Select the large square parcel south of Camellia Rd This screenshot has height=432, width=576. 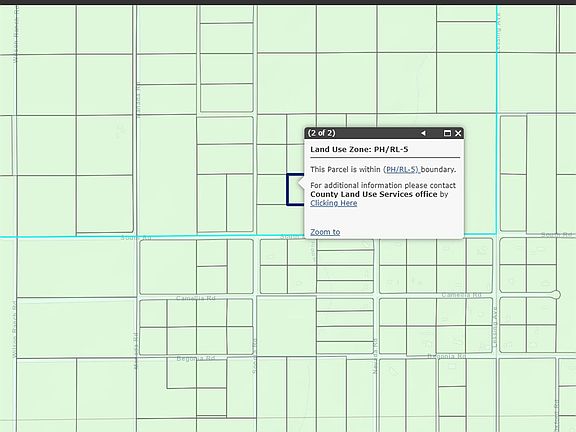286,326
